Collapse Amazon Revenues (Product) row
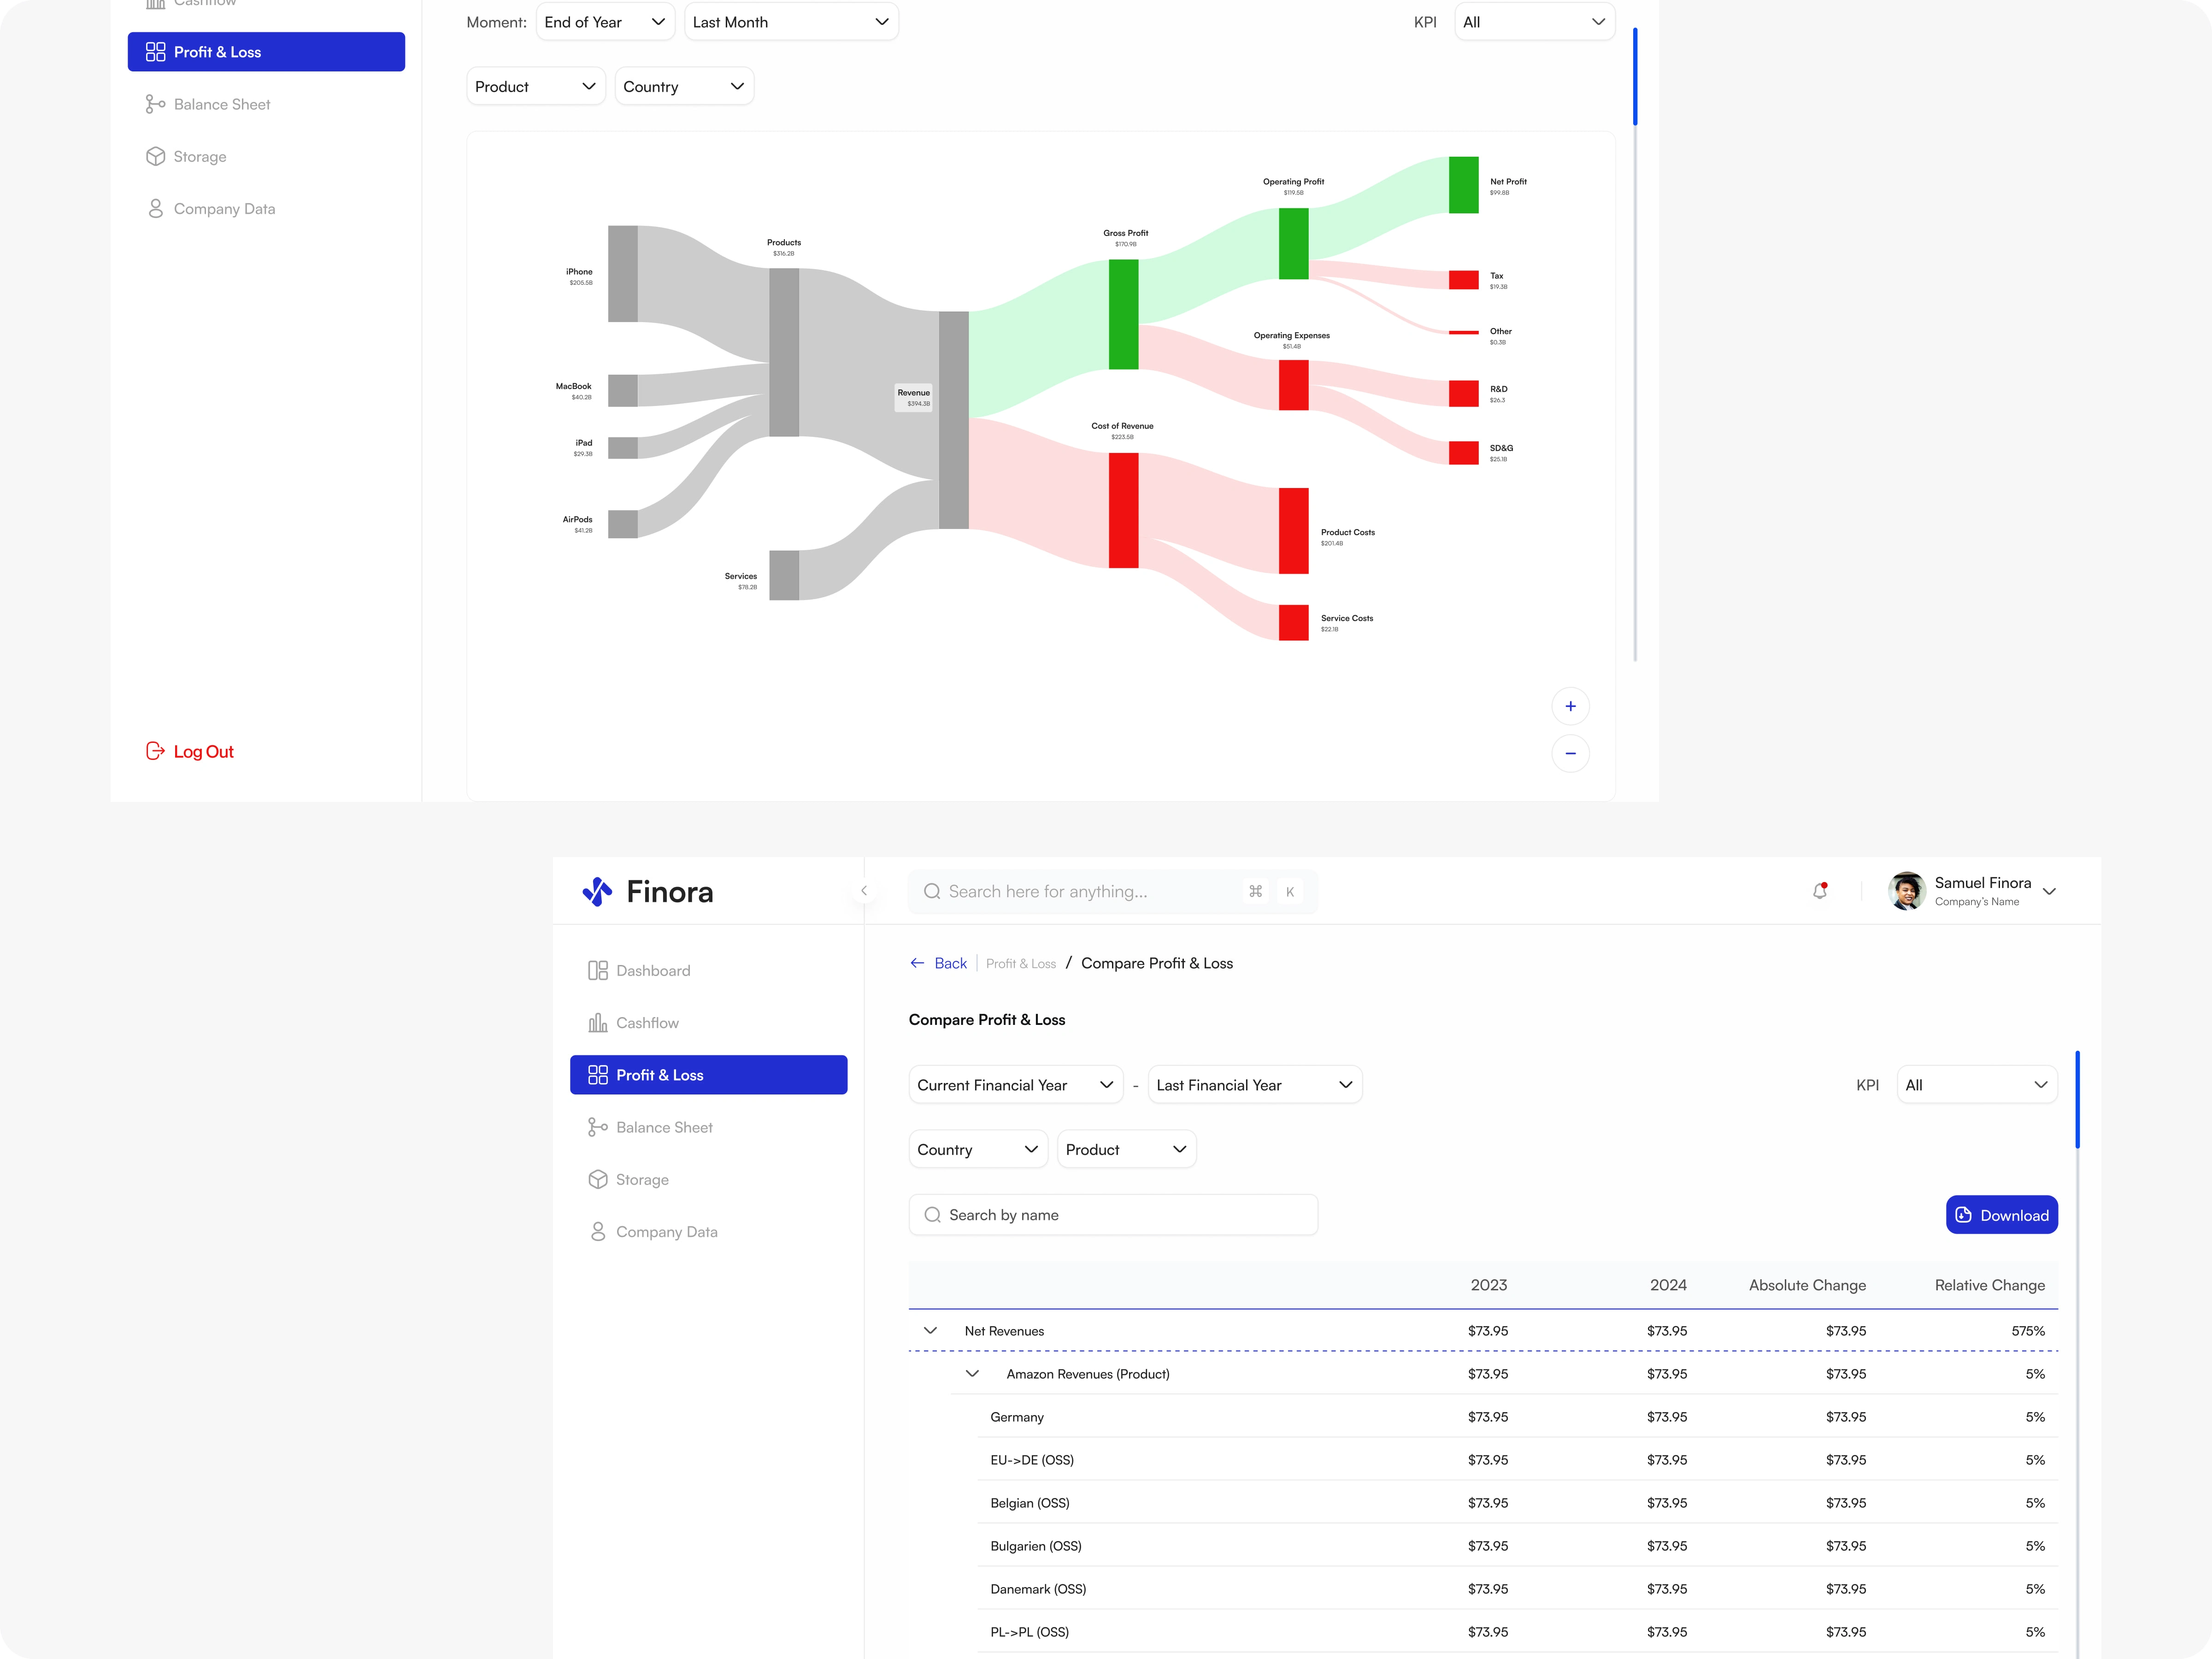Image resolution: width=2212 pixels, height=1659 pixels. [972, 1373]
